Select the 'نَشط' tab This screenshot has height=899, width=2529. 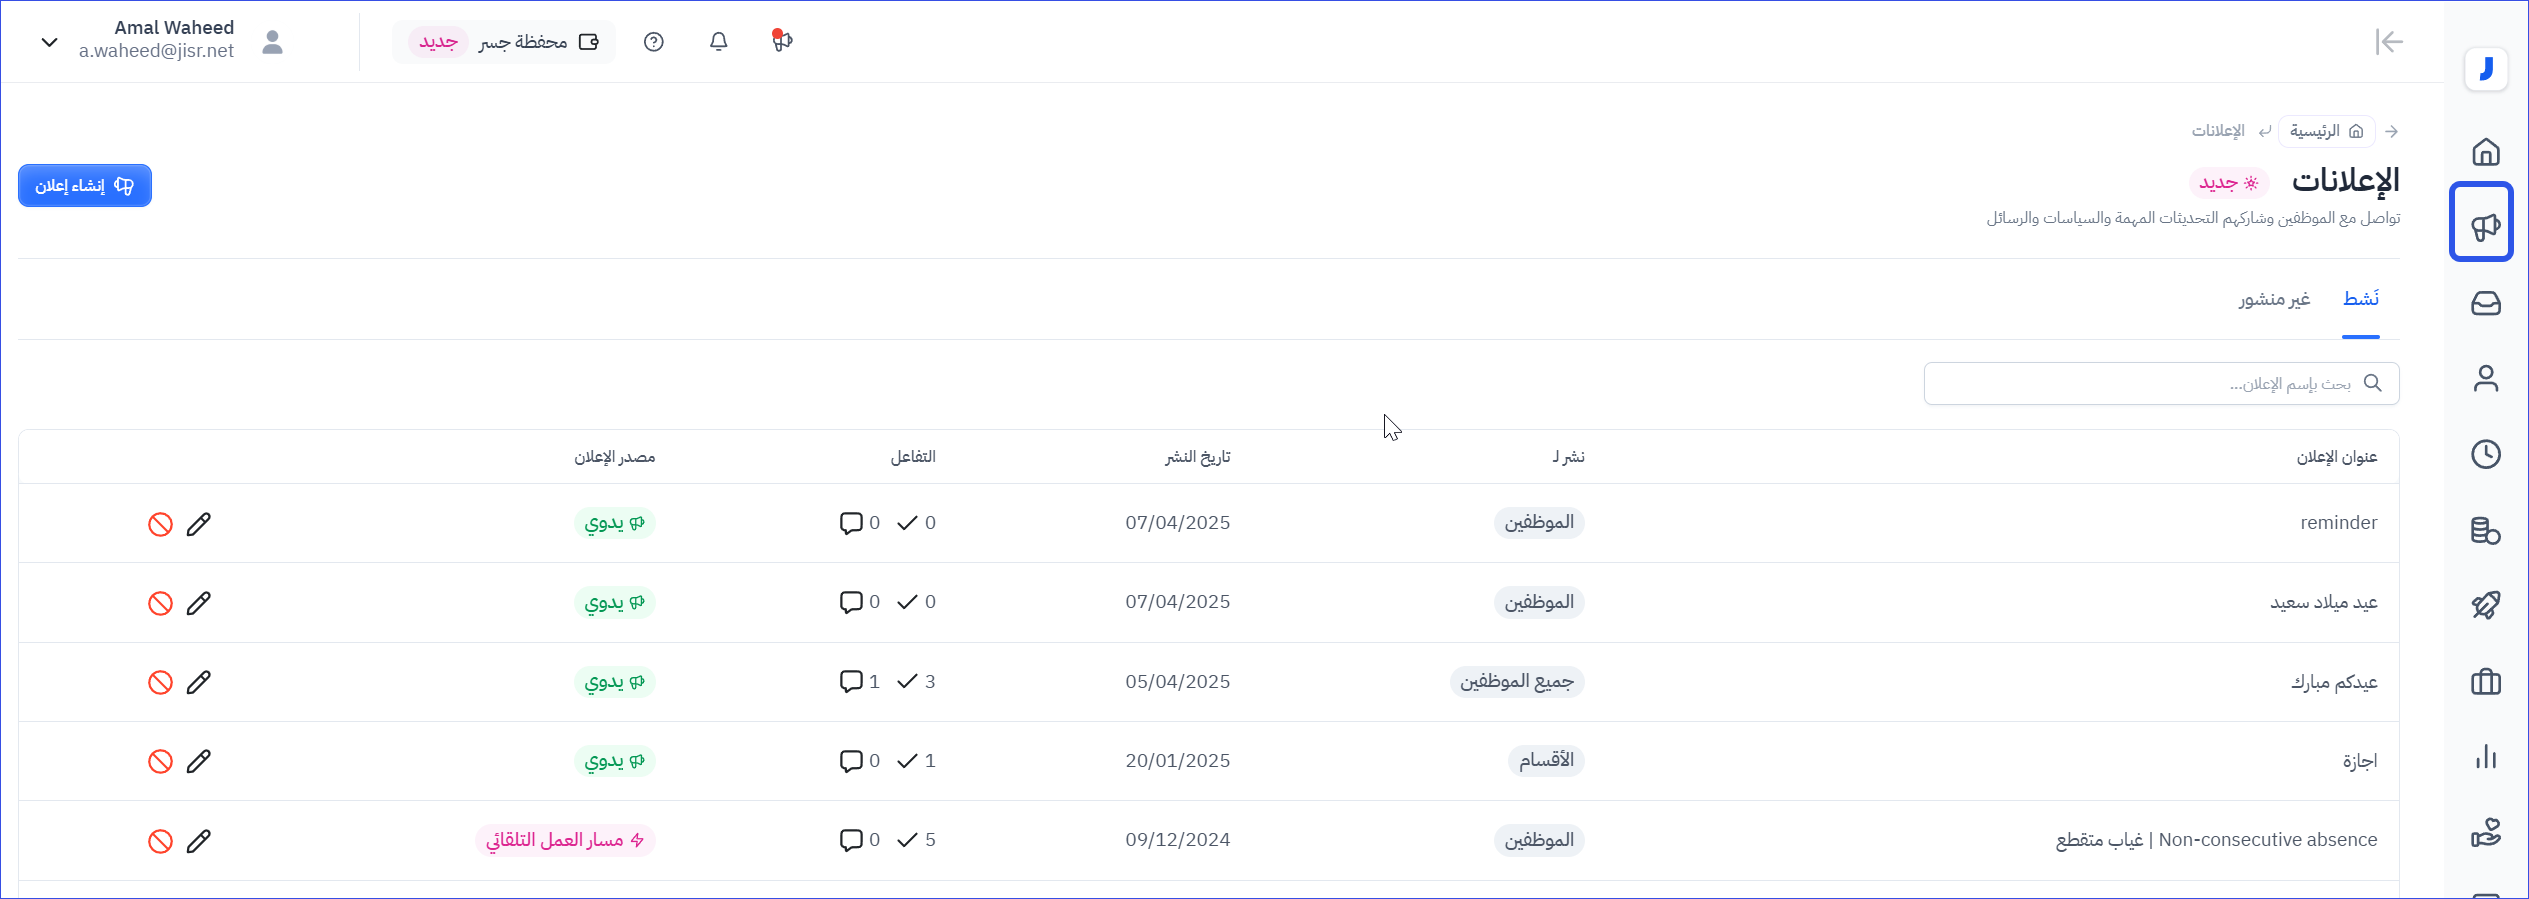pyautogui.click(x=2360, y=299)
